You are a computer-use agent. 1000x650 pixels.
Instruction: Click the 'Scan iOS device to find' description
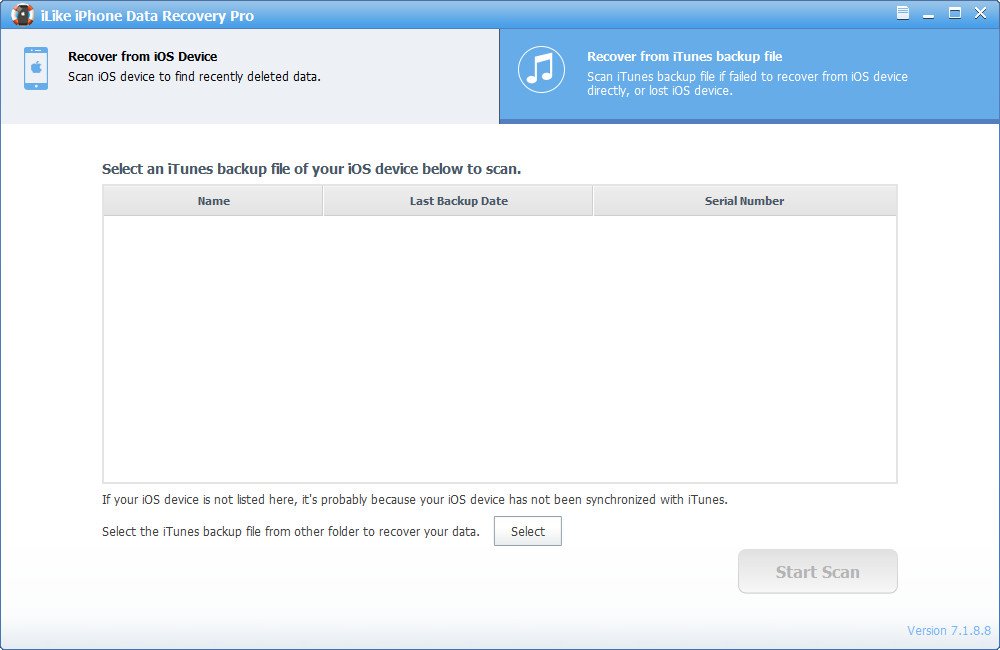(195, 77)
